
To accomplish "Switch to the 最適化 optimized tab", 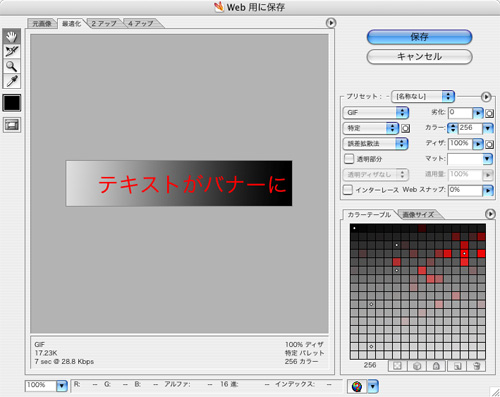I will pos(72,23).
